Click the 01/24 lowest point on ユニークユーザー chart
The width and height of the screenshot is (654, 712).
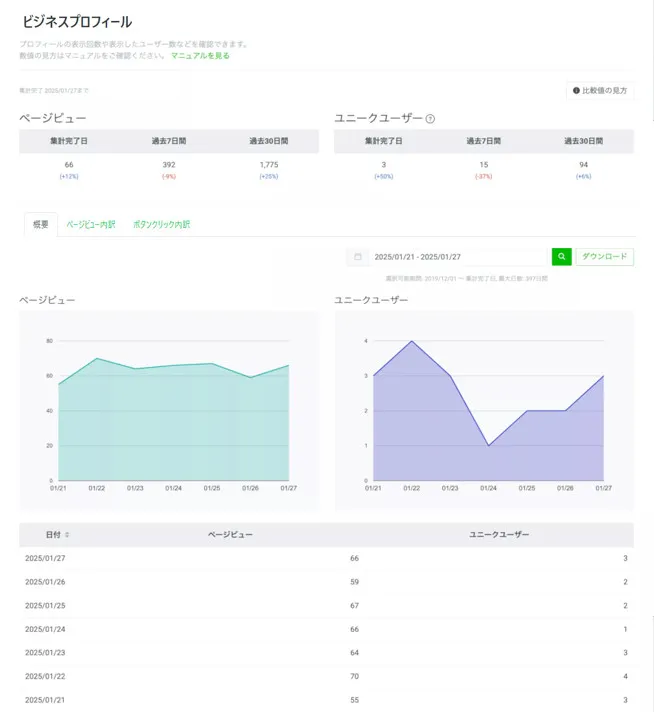488,446
